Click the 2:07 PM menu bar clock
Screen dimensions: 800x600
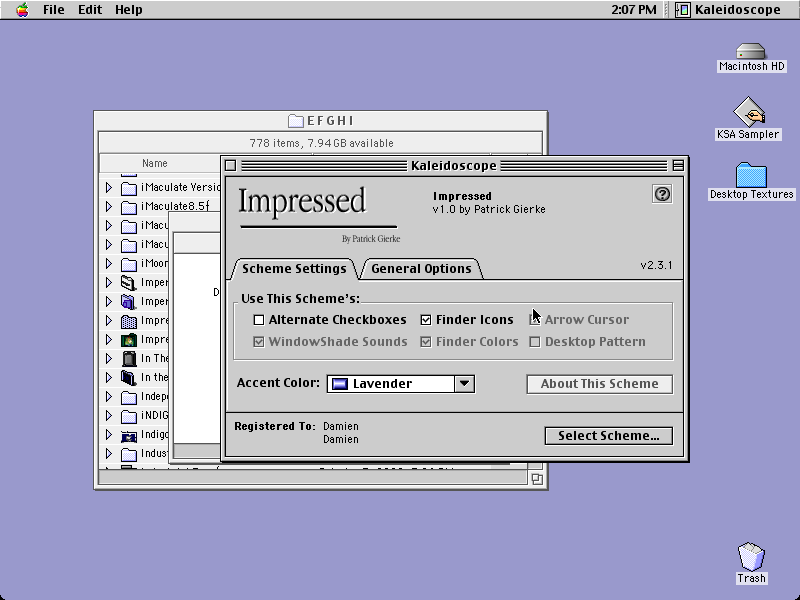[x=634, y=10]
